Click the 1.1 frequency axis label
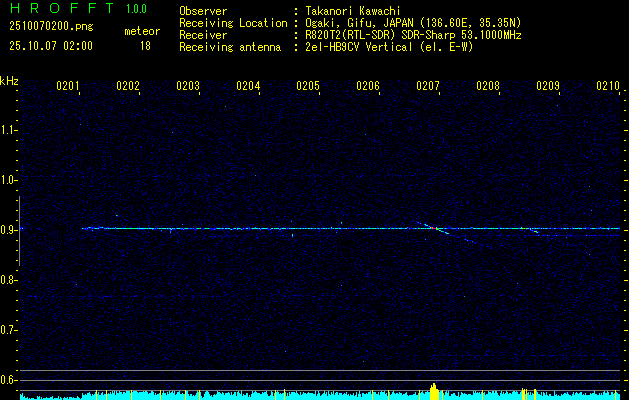This screenshot has width=629, height=400. pos(9,130)
